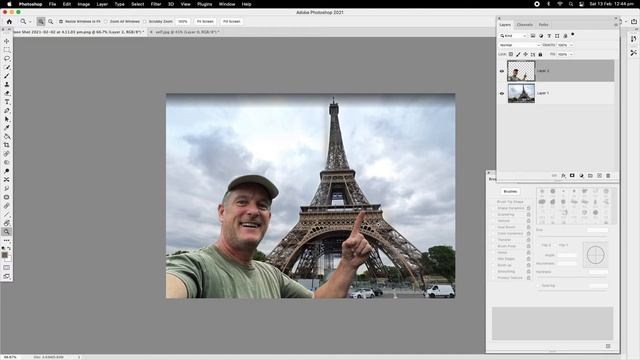The width and height of the screenshot is (640, 360).
Task: Hide Layer 2 with its eye icon
Action: [x=502, y=71]
